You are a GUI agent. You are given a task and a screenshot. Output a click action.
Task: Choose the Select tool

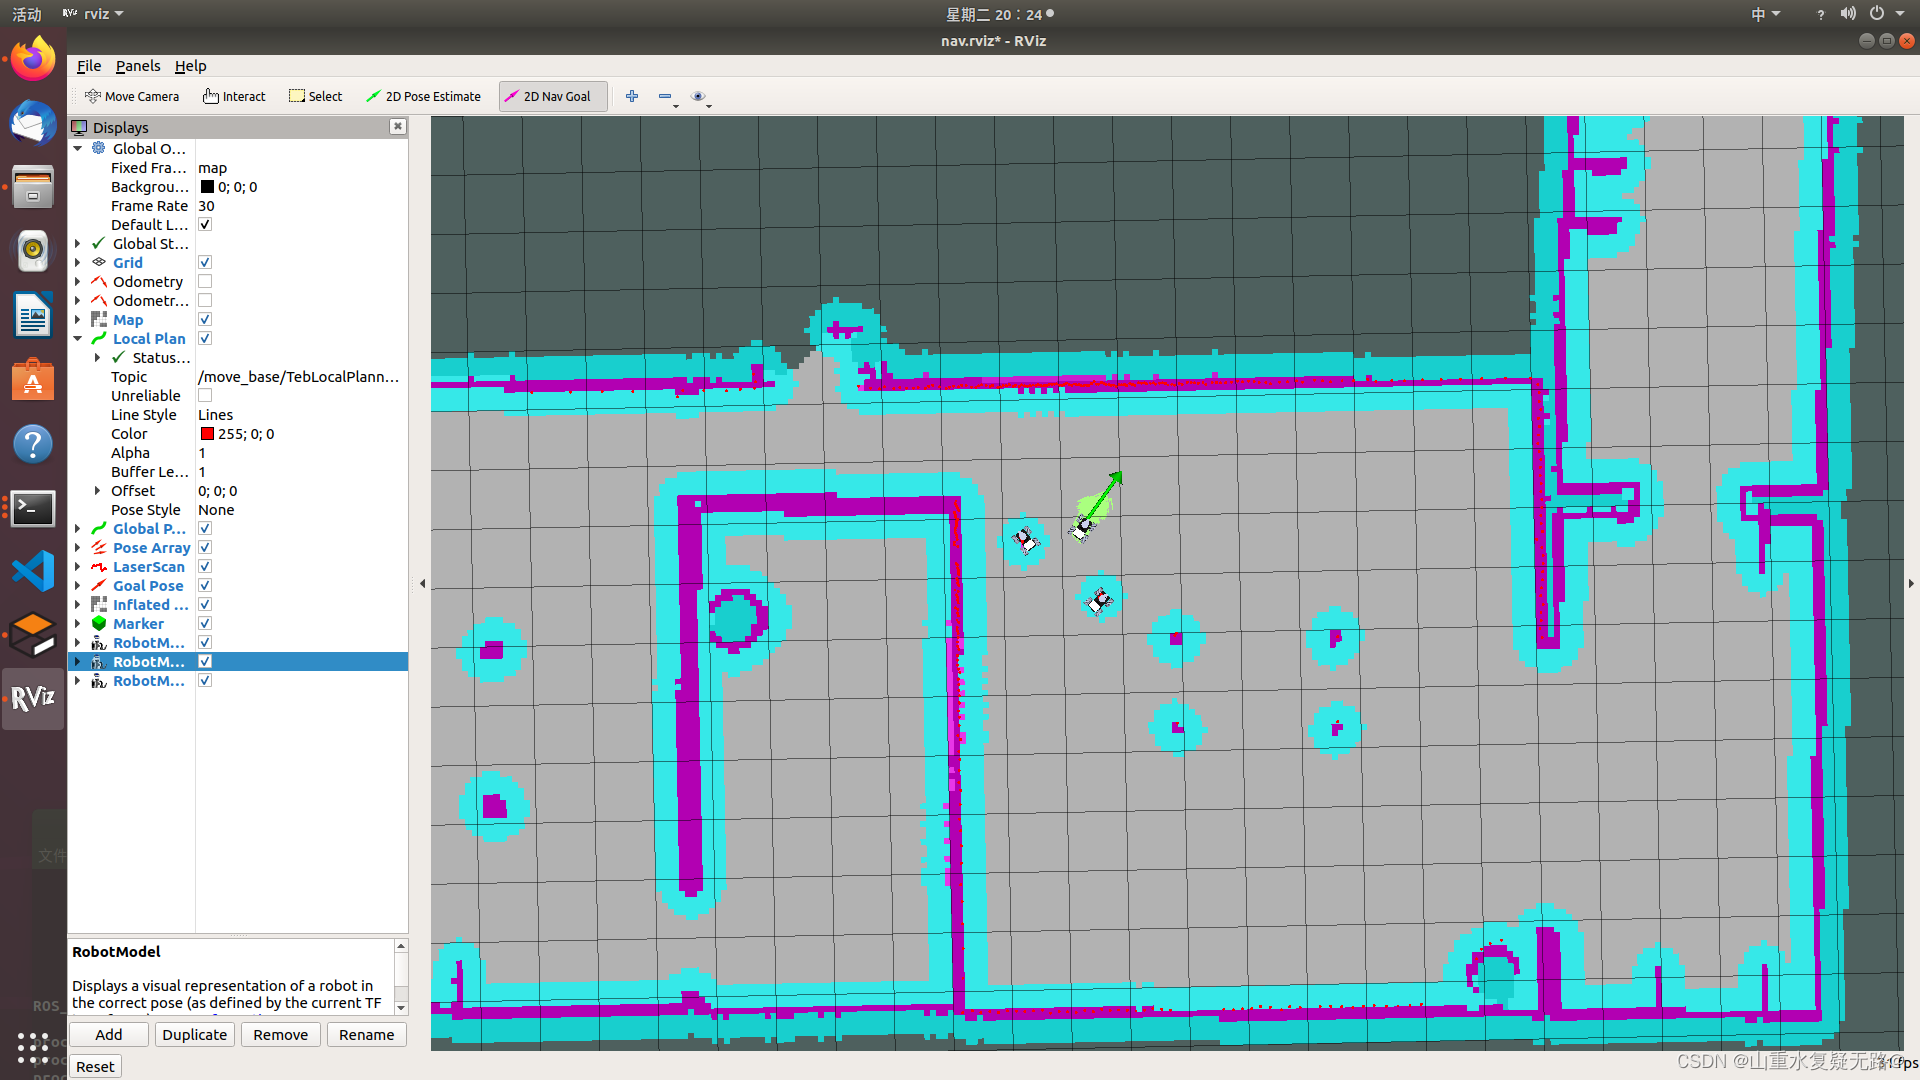point(316,96)
